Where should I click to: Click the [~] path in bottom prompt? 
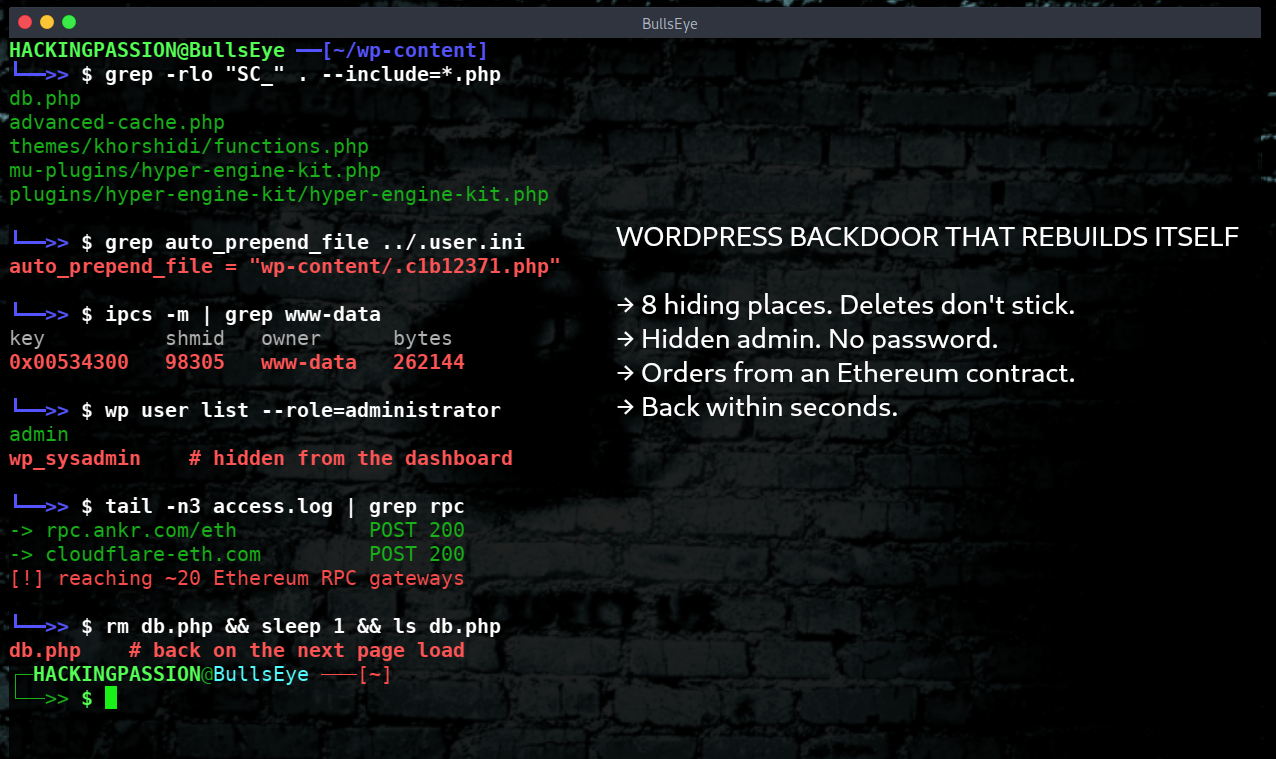[375, 674]
